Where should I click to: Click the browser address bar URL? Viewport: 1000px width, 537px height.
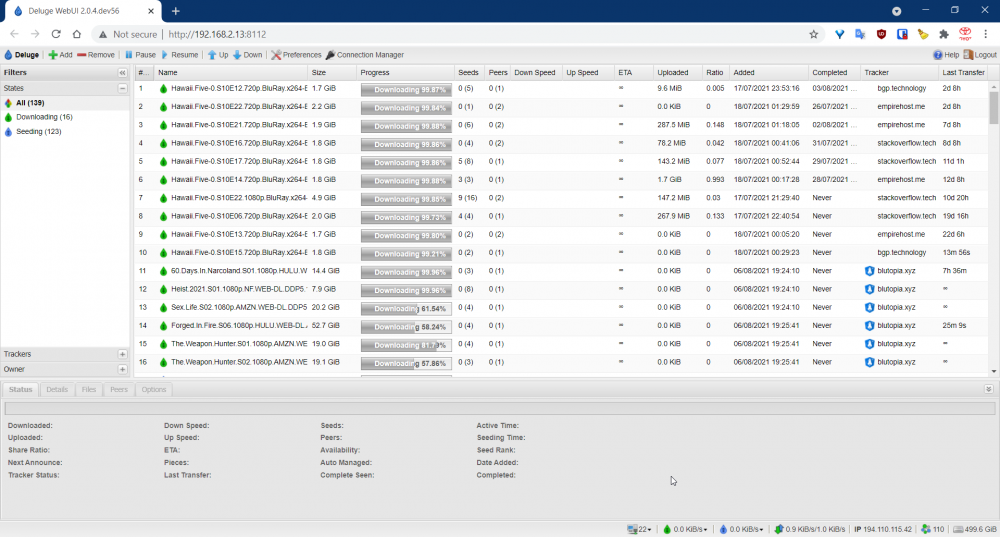[x=217, y=34]
